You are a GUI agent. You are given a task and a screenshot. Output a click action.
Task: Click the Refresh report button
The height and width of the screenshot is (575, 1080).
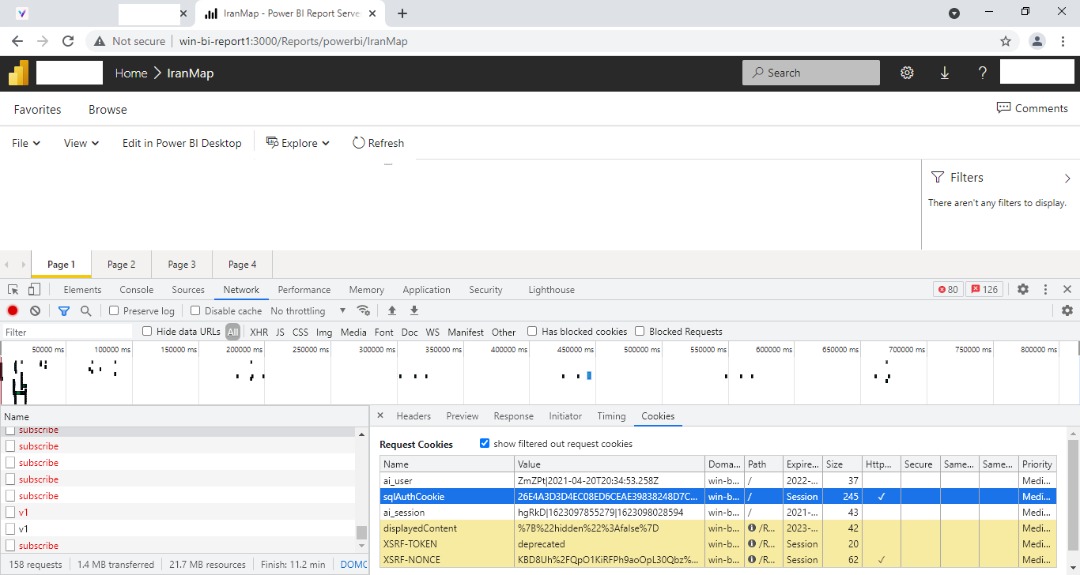tap(378, 143)
